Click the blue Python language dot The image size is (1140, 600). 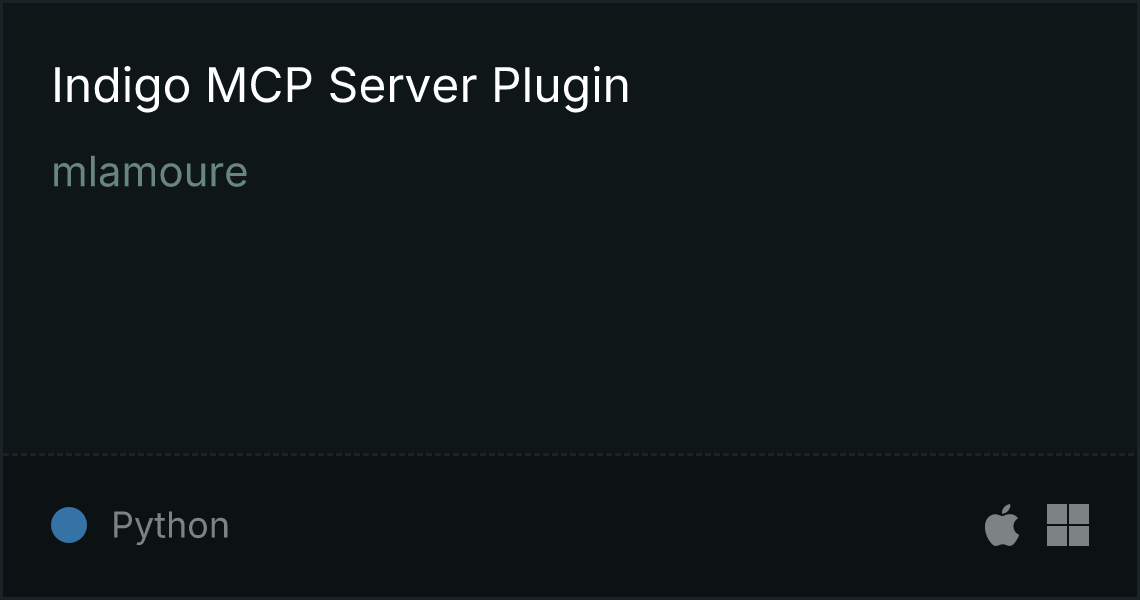point(69,525)
